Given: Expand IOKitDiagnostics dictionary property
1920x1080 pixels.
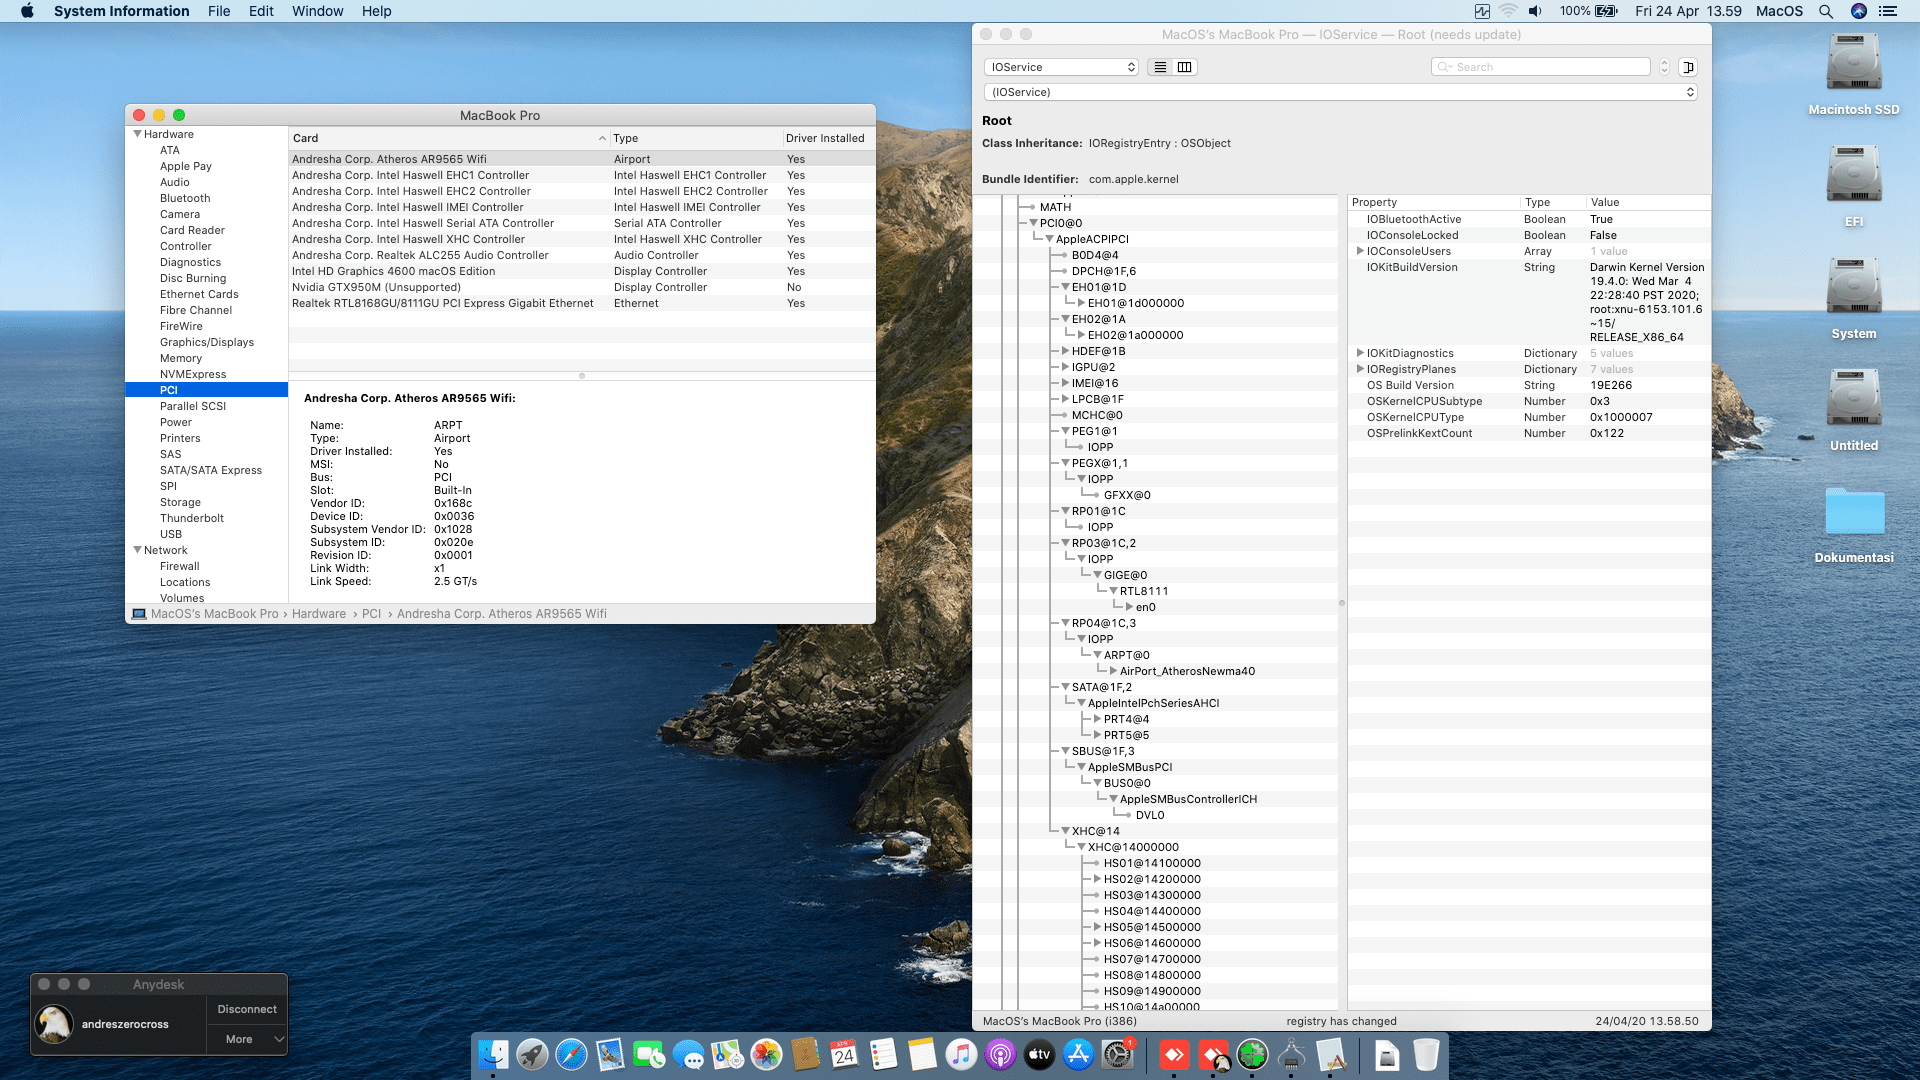Looking at the screenshot, I should coord(1360,353).
